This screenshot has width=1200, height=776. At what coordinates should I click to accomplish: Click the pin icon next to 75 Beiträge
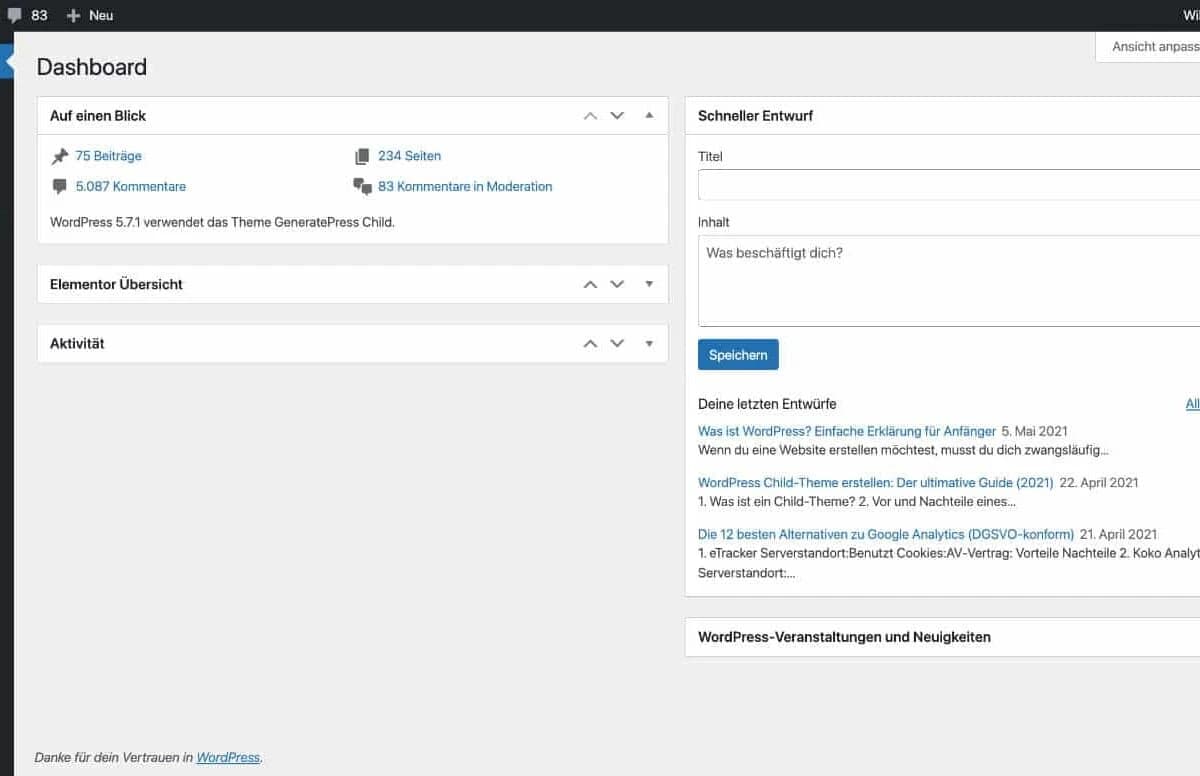click(x=58, y=155)
